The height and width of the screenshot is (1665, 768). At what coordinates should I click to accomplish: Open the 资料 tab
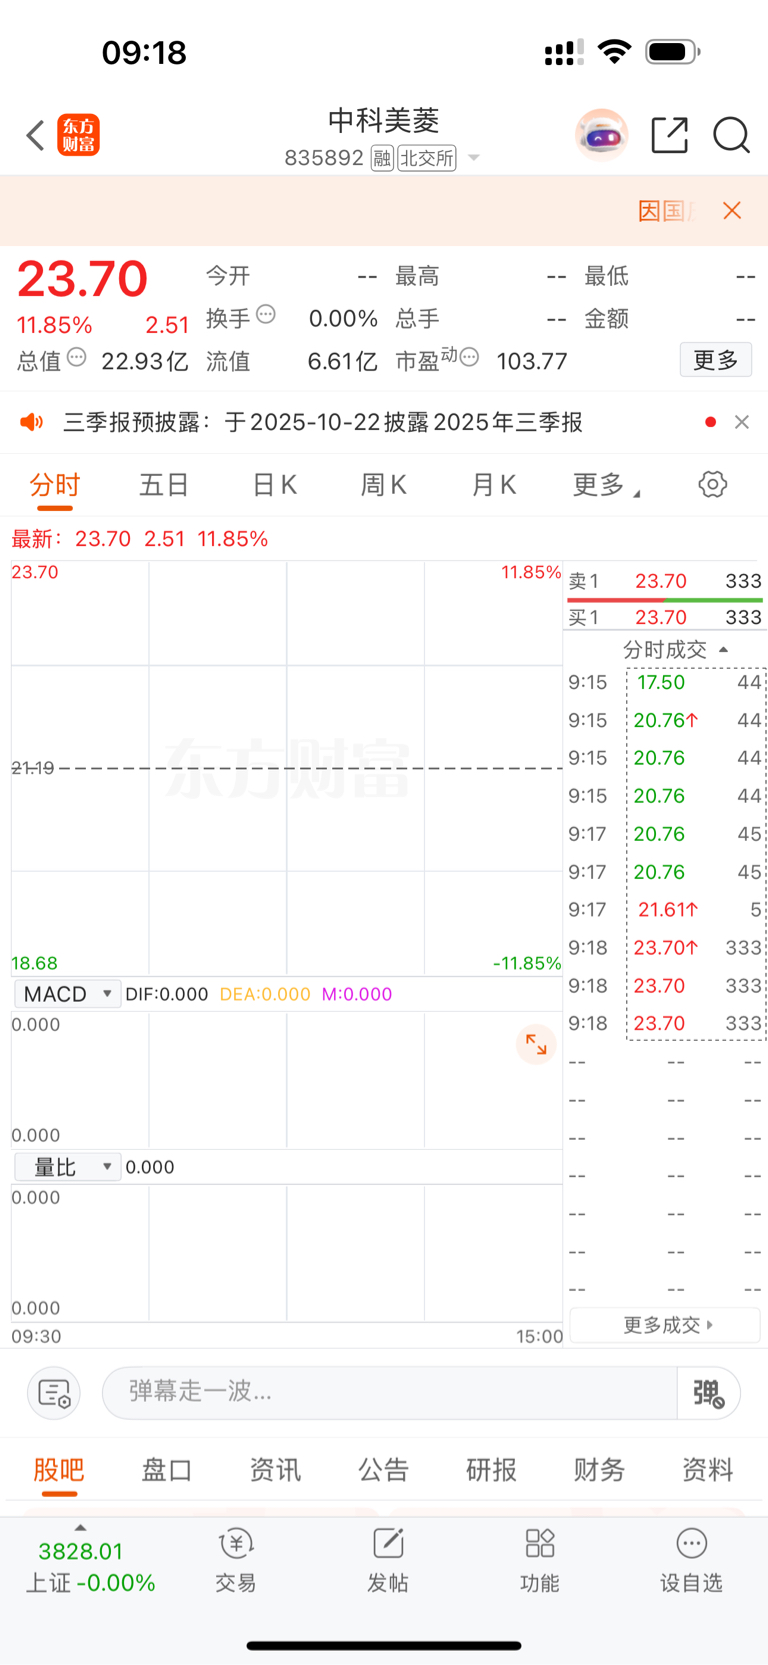point(707,1470)
